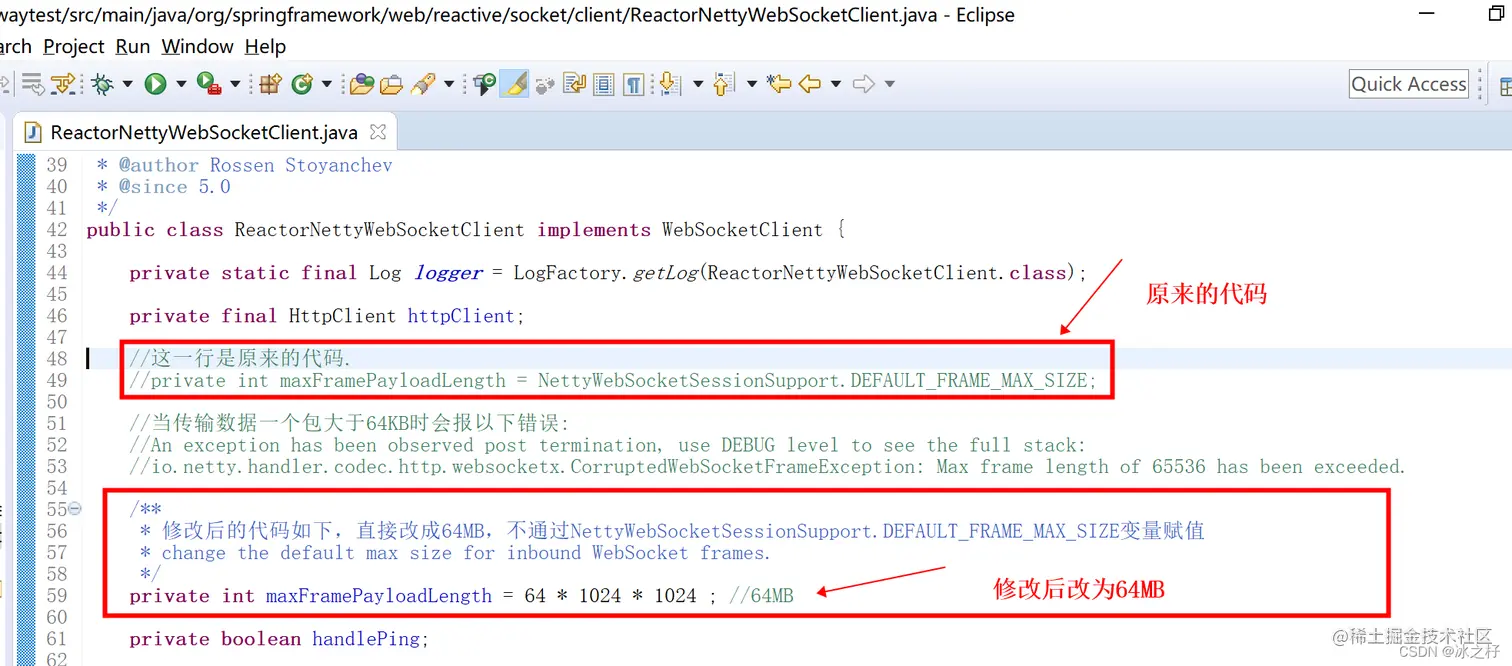This screenshot has width=1512, height=666.
Task: Click the External Tools run icon
Action: coord(209,84)
